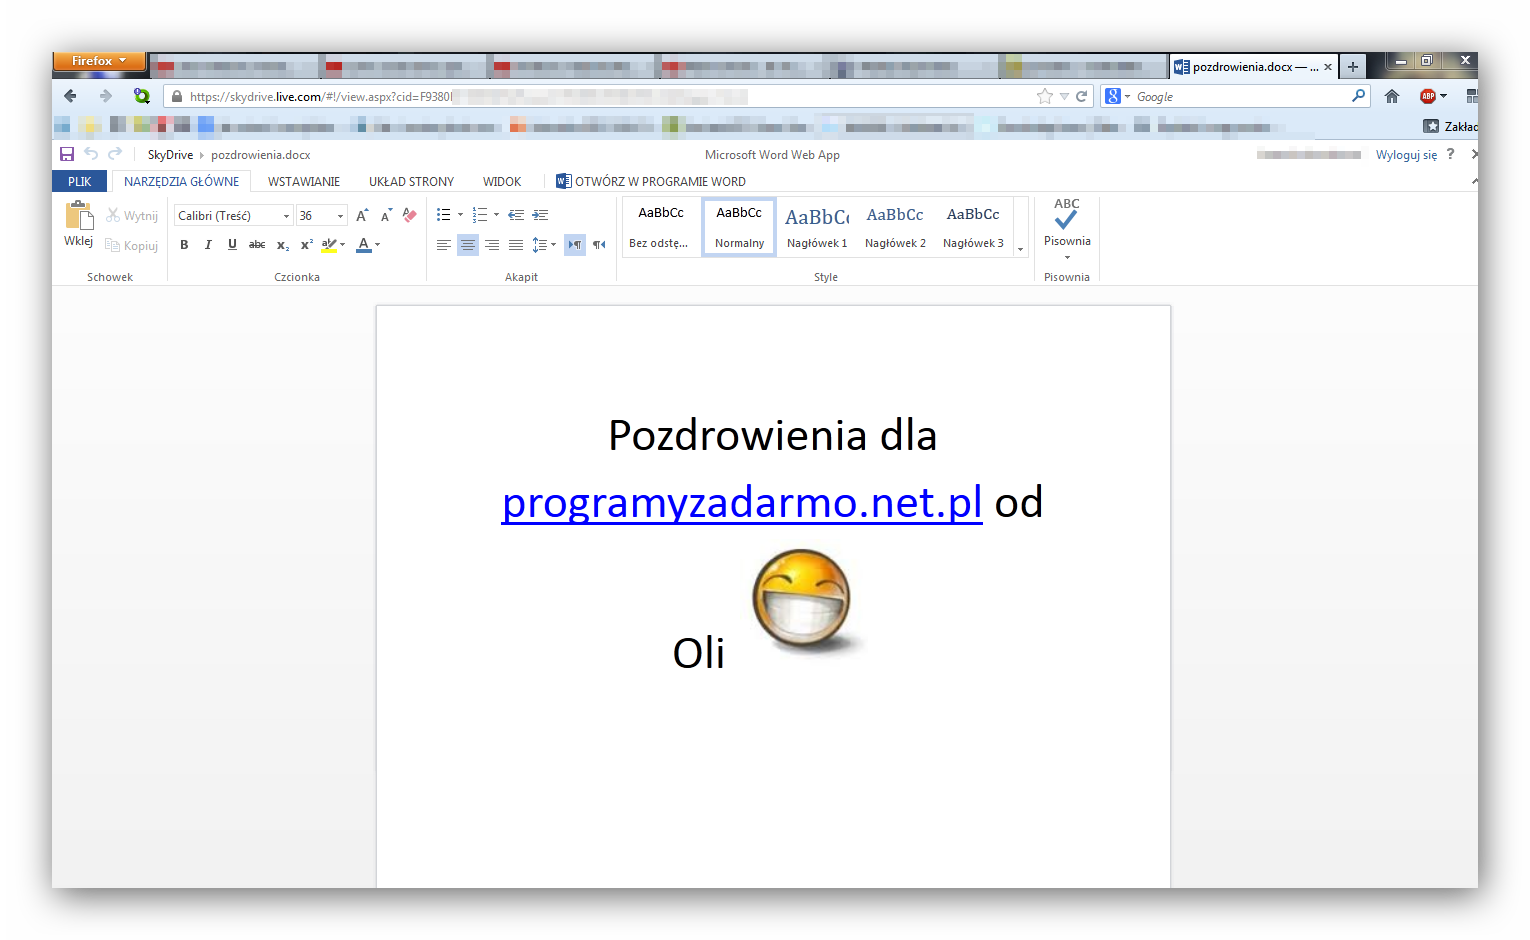The width and height of the screenshot is (1530, 940).
Task: Toggle left-to-right text direction
Action: 575,245
